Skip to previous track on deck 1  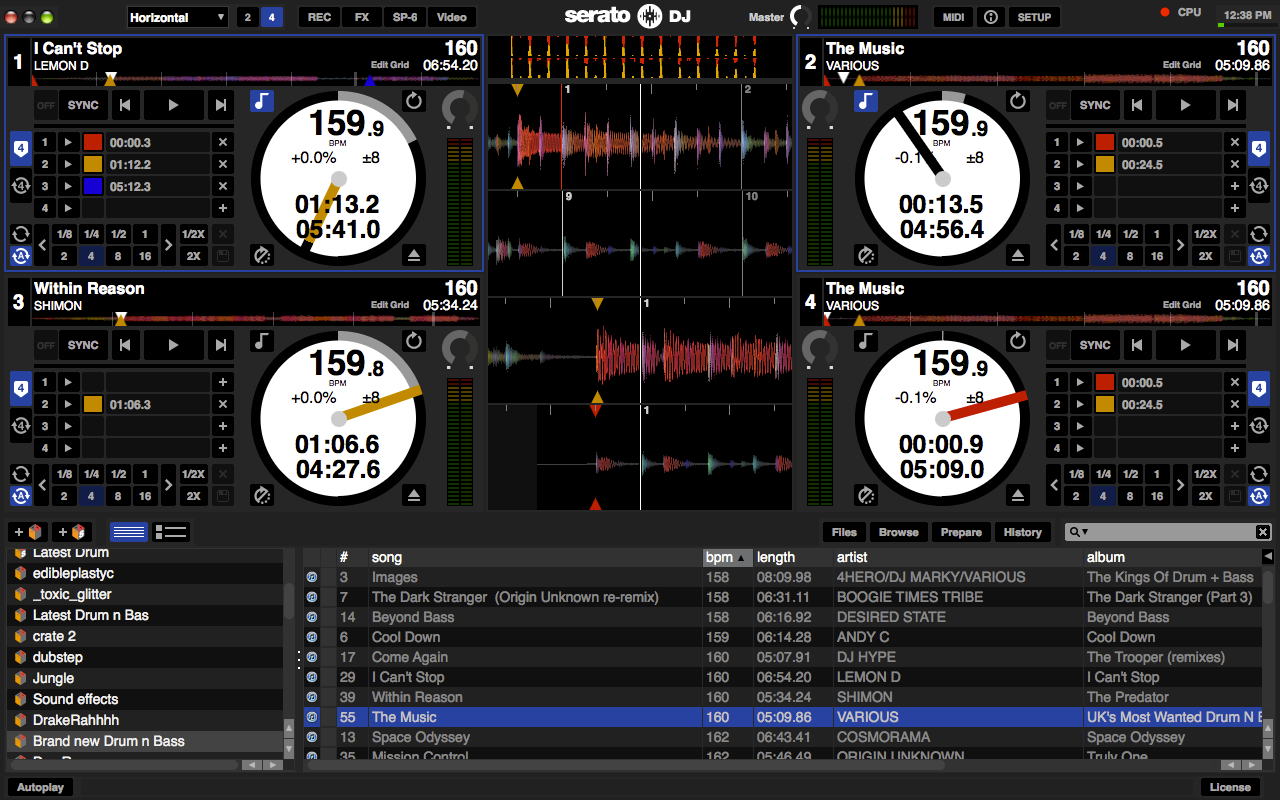tap(125, 105)
